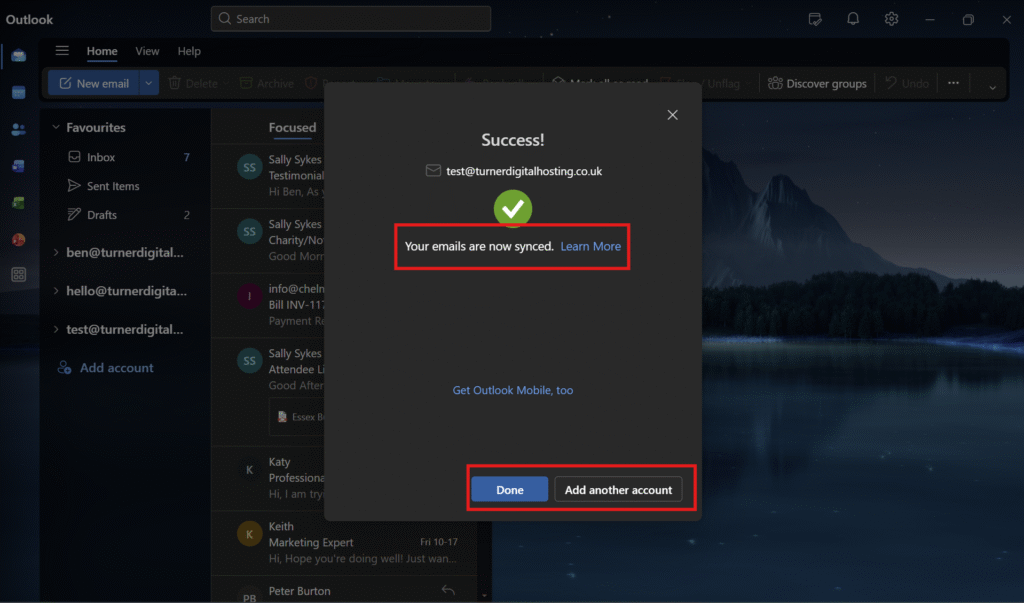This screenshot has height=603, width=1024.
Task: Open the Help tab
Action: click(x=189, y=51)
